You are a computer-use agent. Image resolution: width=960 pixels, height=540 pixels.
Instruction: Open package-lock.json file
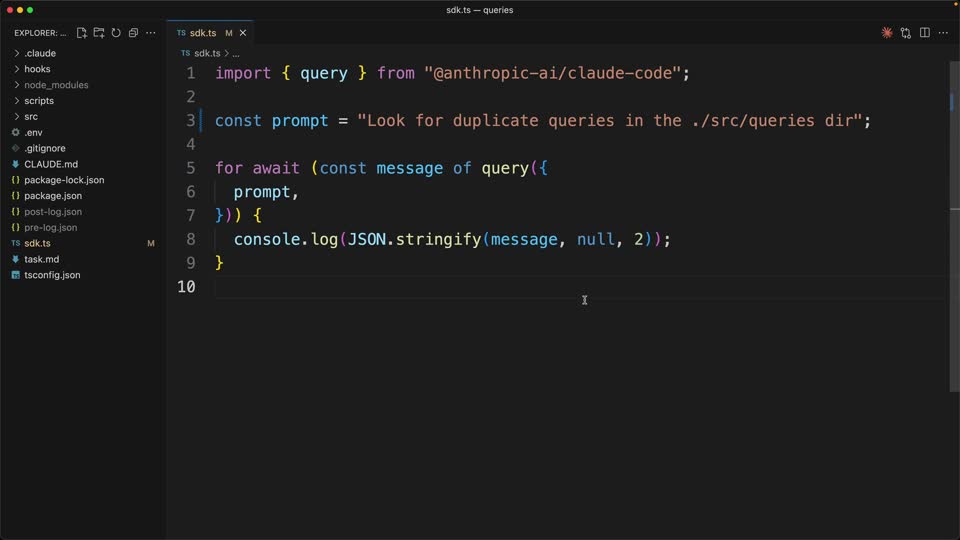click(x=83, y=180)
